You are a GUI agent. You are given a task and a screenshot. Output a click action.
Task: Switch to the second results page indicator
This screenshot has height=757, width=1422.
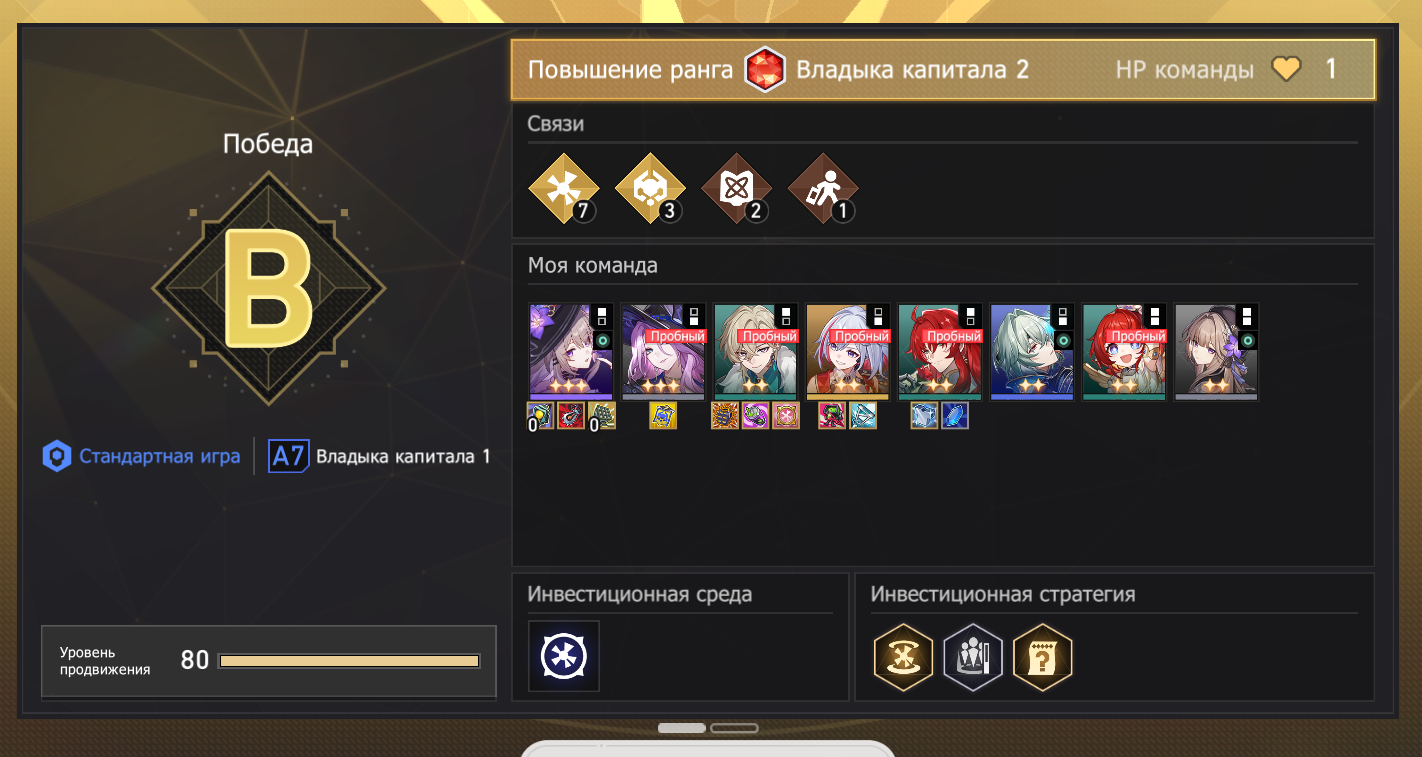[734, 728]
